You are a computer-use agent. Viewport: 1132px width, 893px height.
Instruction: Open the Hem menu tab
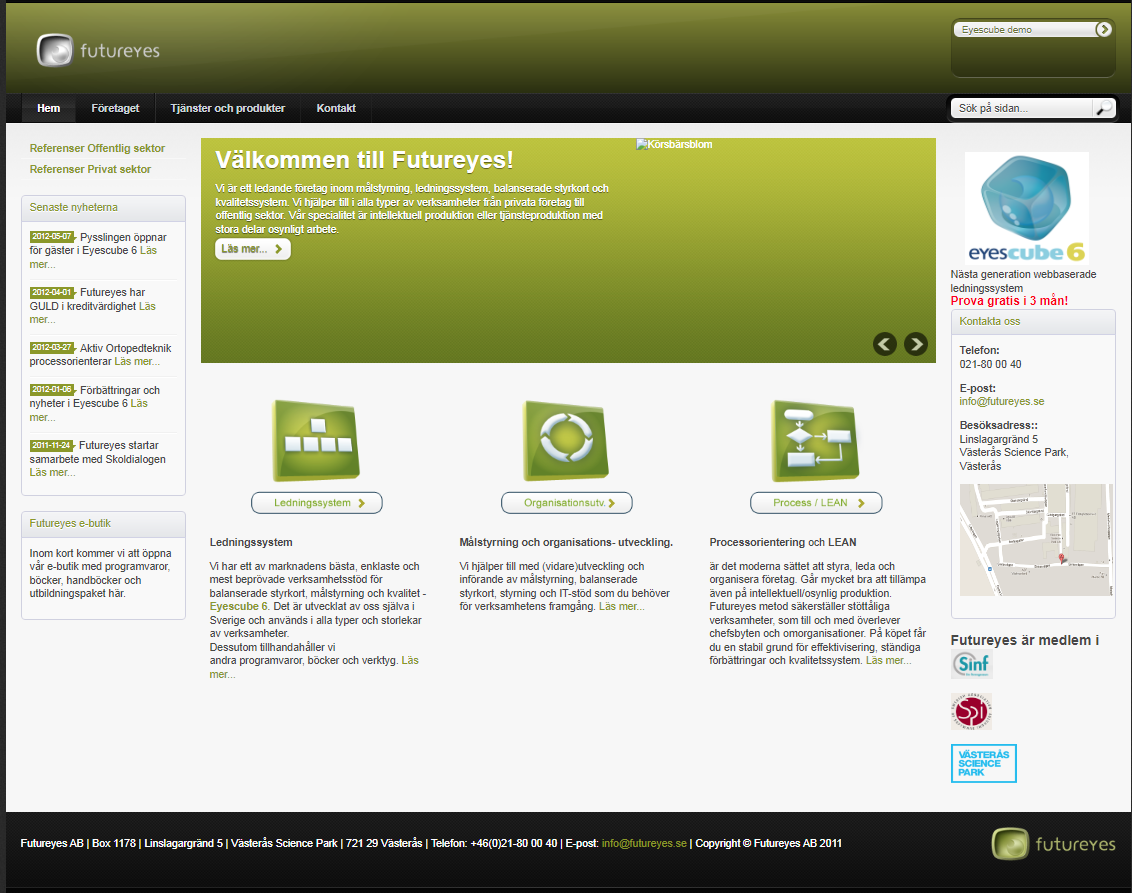48,108
